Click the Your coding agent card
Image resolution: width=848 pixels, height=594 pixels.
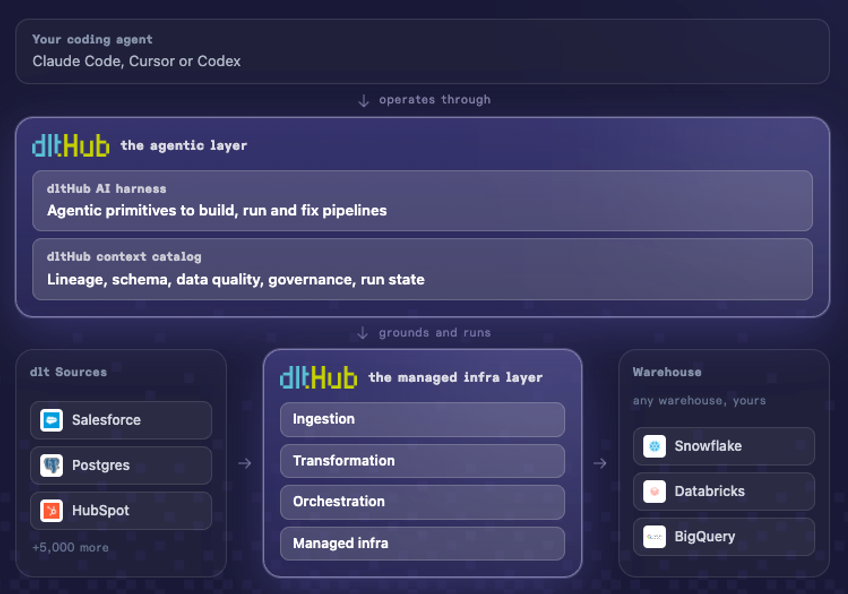(422, 51)
